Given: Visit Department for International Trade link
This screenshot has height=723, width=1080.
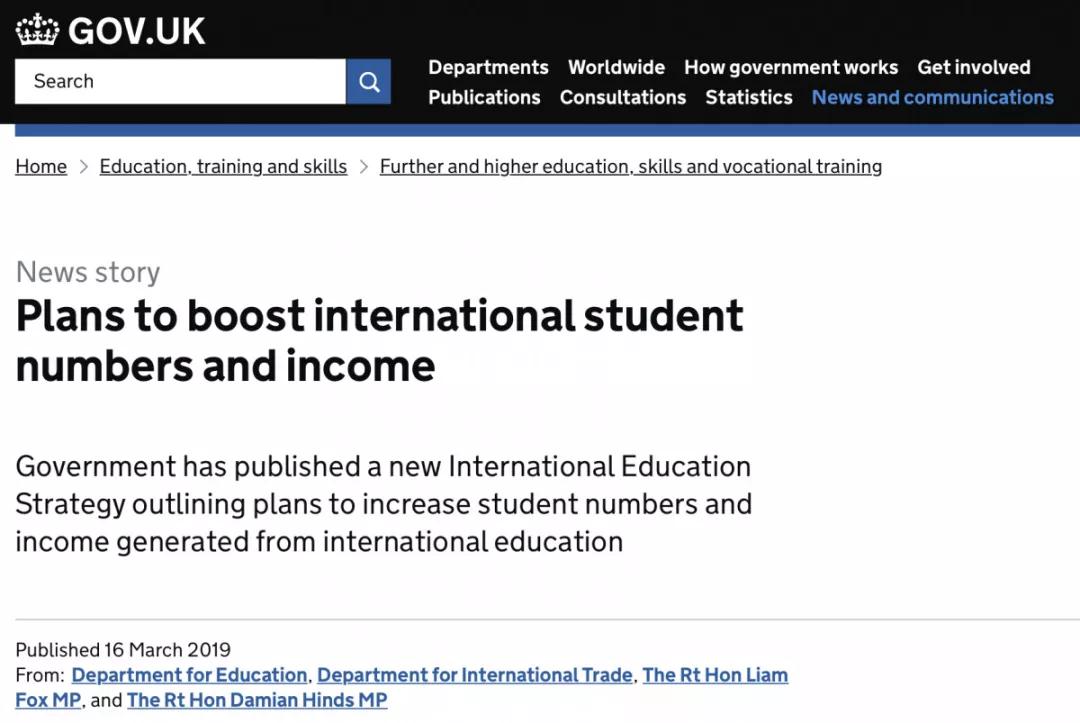Looking at the screenshot, I should click(474, 675).
